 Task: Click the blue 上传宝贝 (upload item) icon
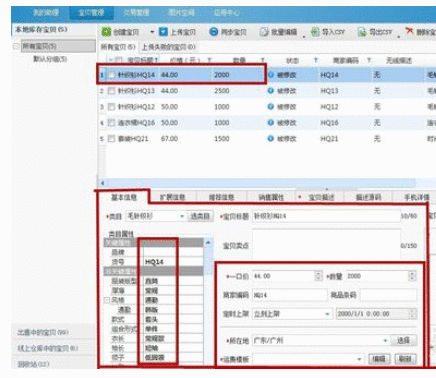coord(163,32)
